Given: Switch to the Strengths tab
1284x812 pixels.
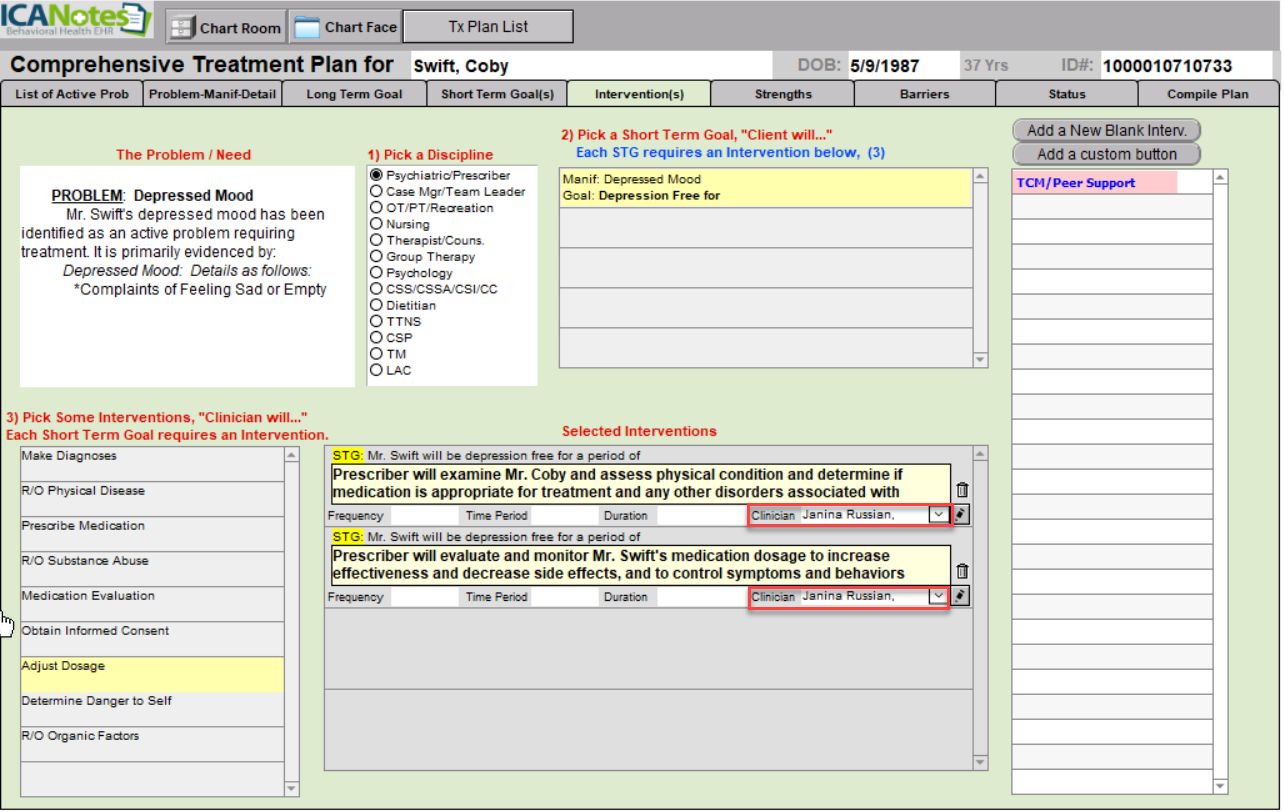Looking at the screenshot, I should tap(783, 94).
